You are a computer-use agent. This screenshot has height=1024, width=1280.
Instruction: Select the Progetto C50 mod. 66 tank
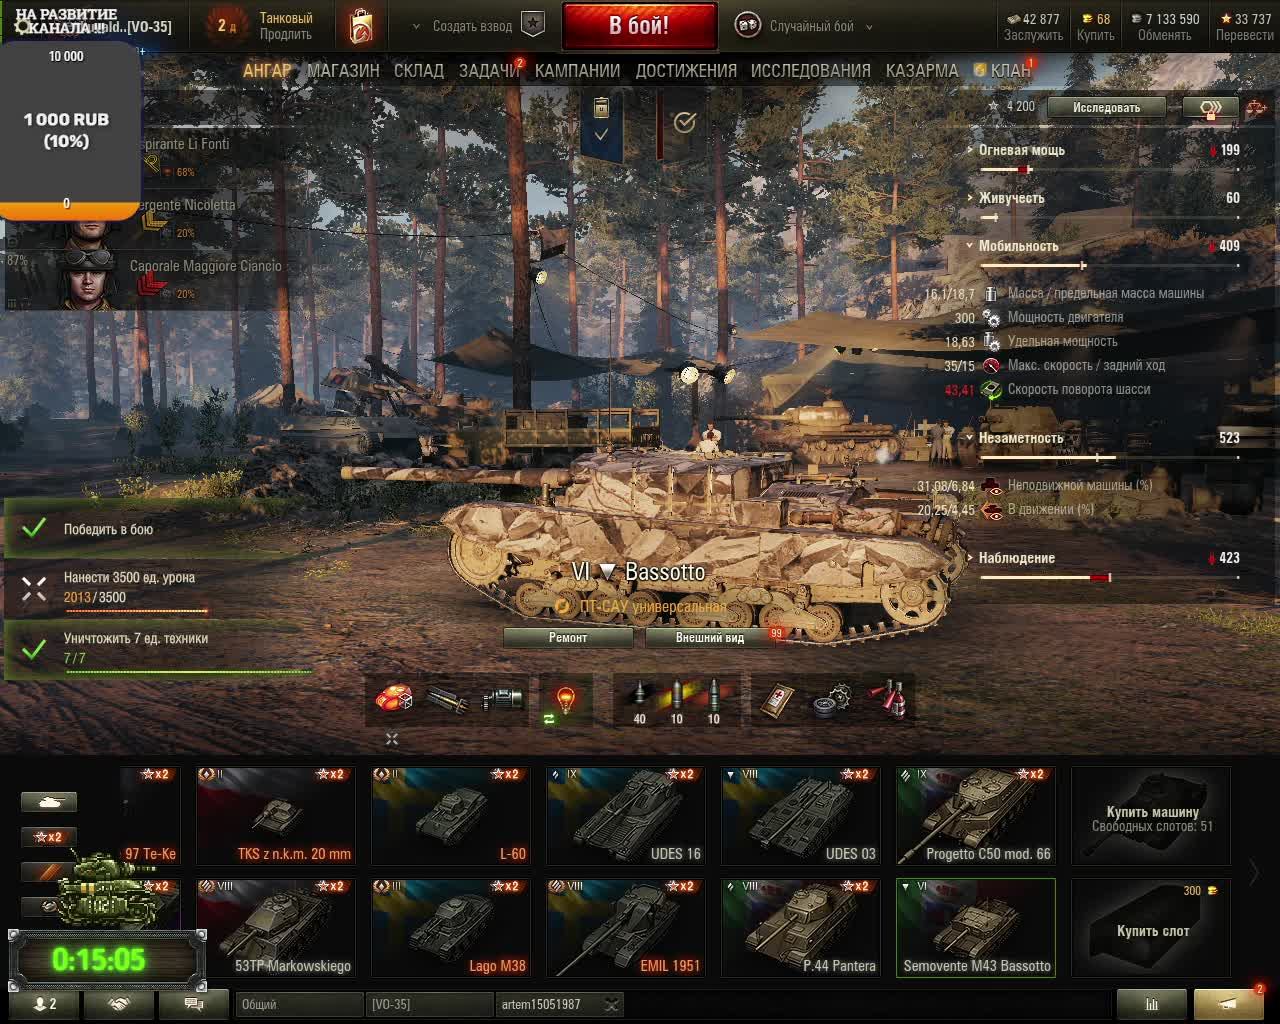[x=976, y=815]
